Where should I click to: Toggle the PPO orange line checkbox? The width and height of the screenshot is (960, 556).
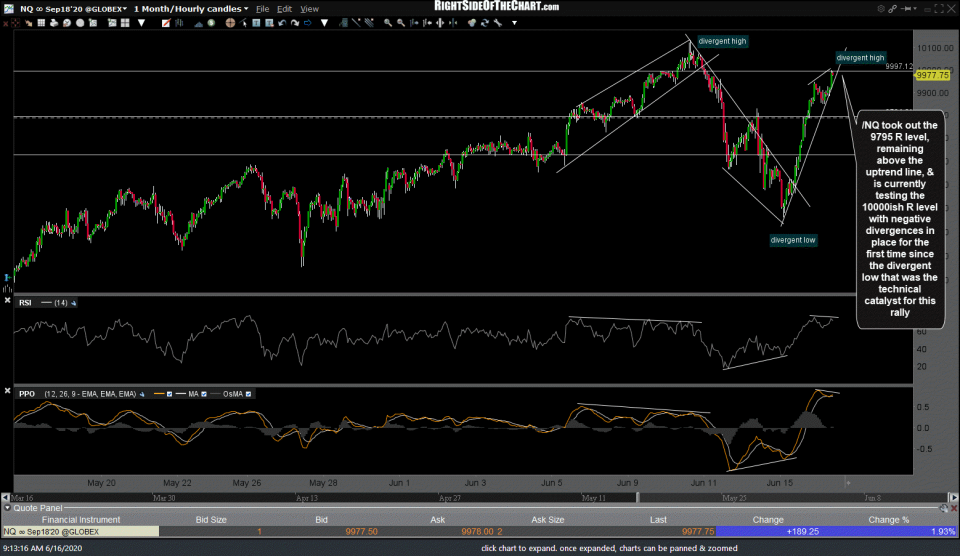tap(170, 394)
